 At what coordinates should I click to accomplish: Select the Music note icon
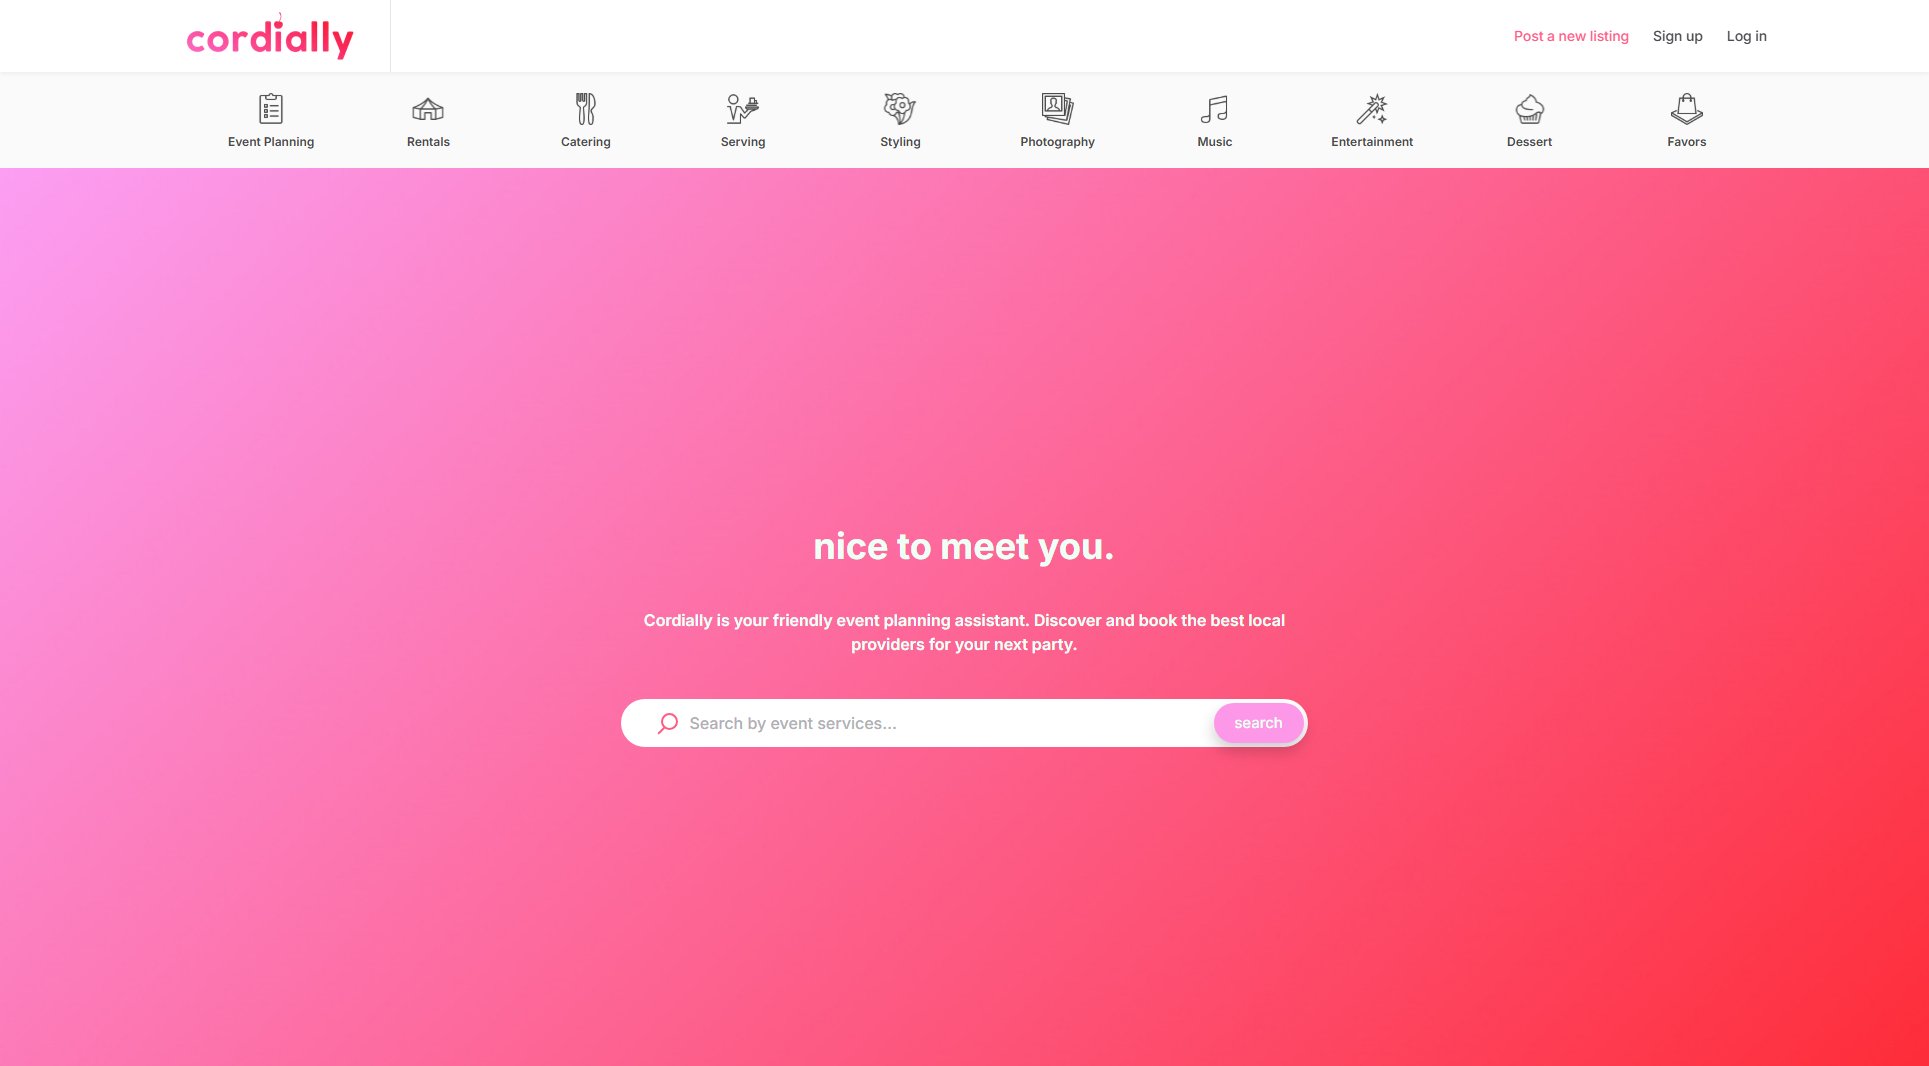click(x=1214, y=108)
